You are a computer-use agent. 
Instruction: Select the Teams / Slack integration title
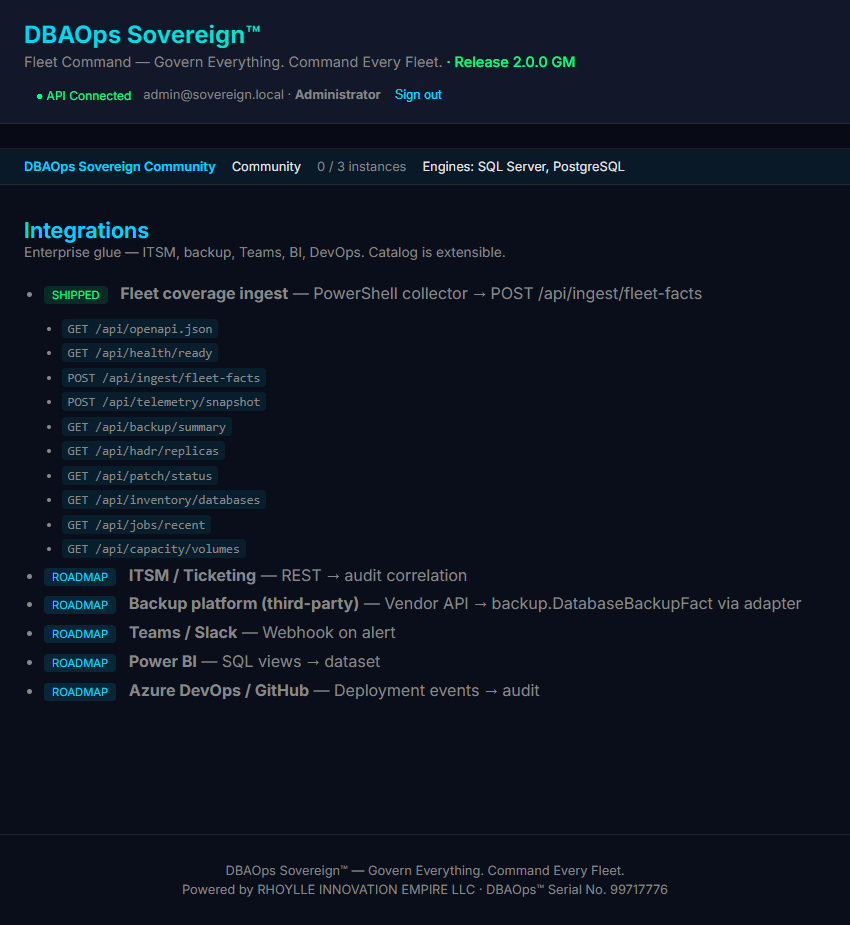(x=183, y=632)
